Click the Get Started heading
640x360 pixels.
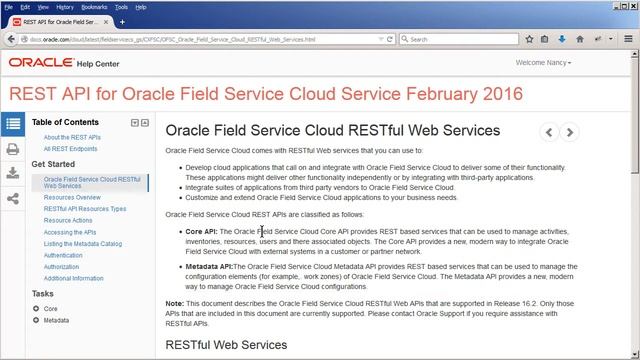click(x=53, y=164)
